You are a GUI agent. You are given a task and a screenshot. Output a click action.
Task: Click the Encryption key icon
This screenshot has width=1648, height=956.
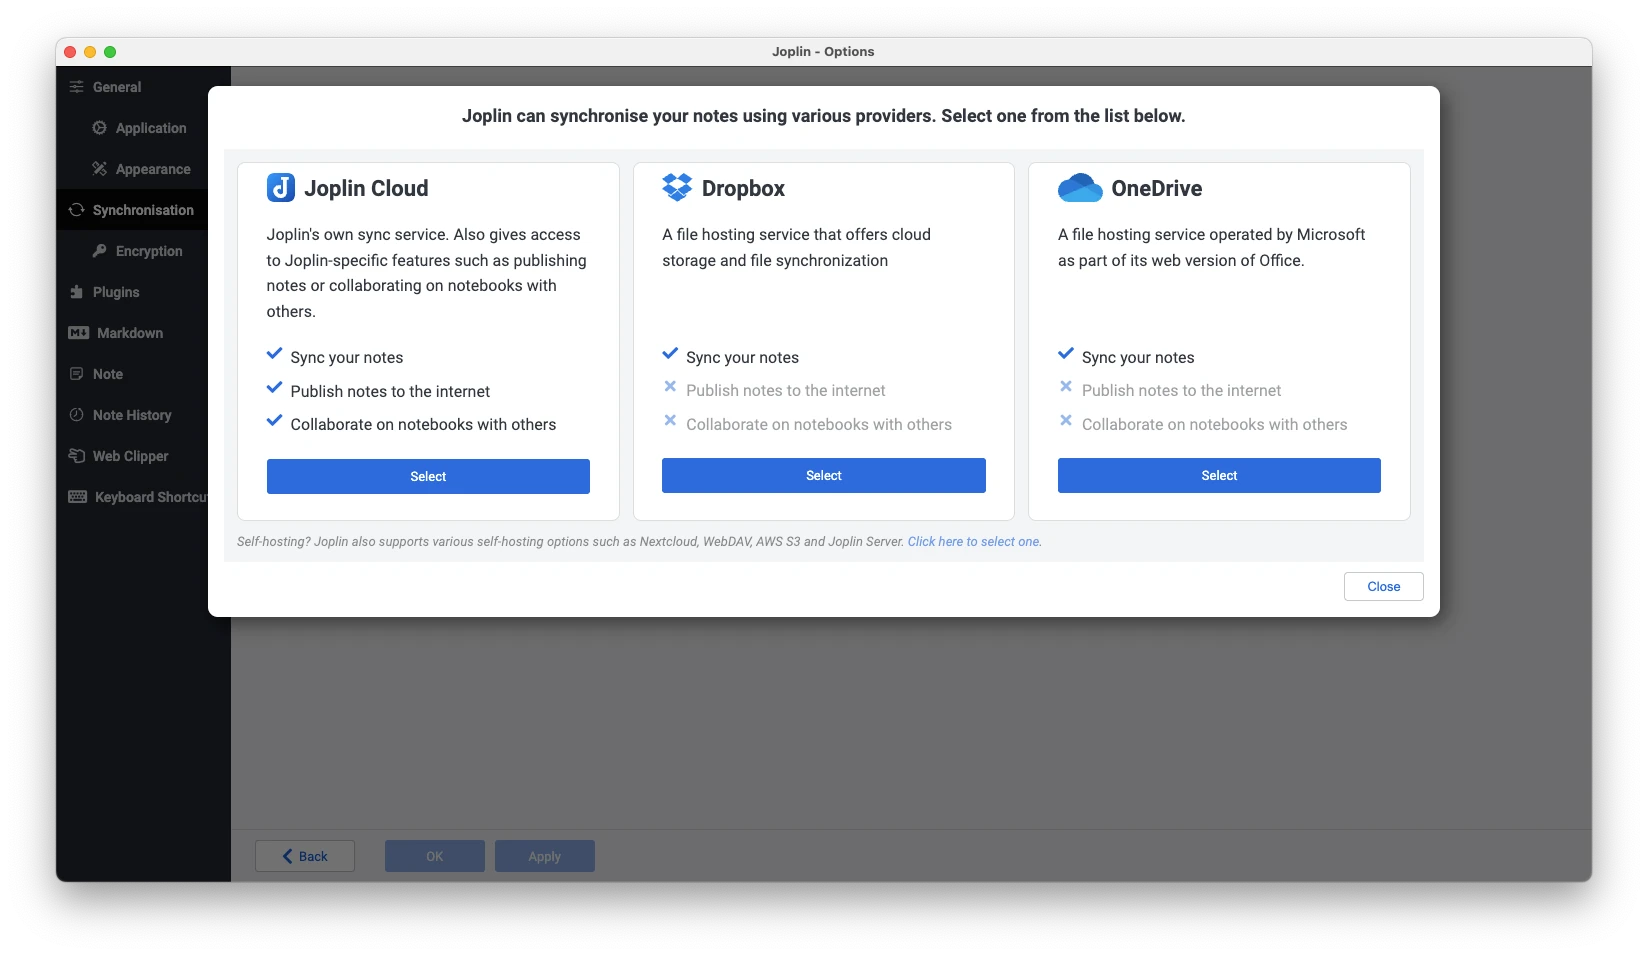tap(100, 251)
